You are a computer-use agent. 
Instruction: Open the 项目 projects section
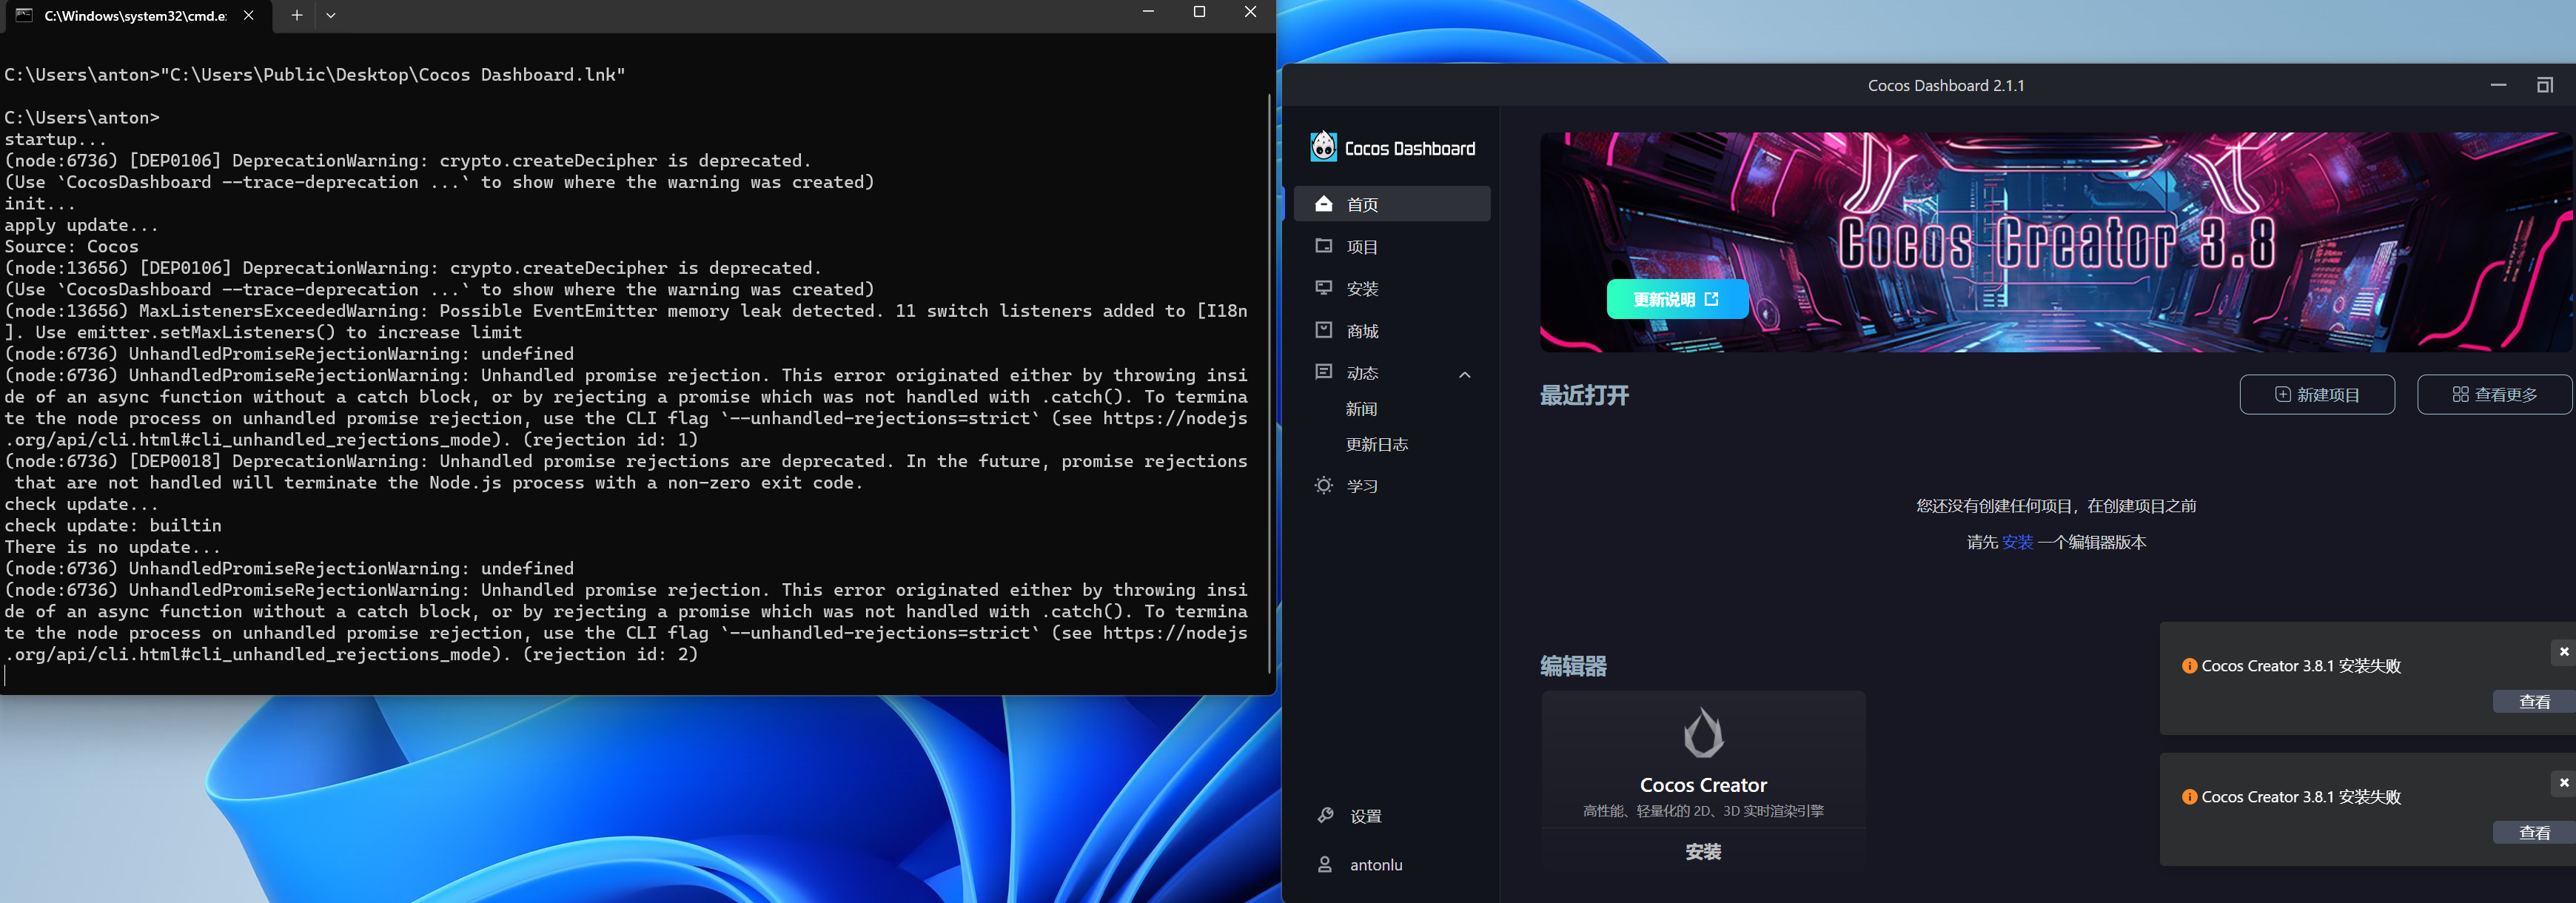pos(1361,247)
